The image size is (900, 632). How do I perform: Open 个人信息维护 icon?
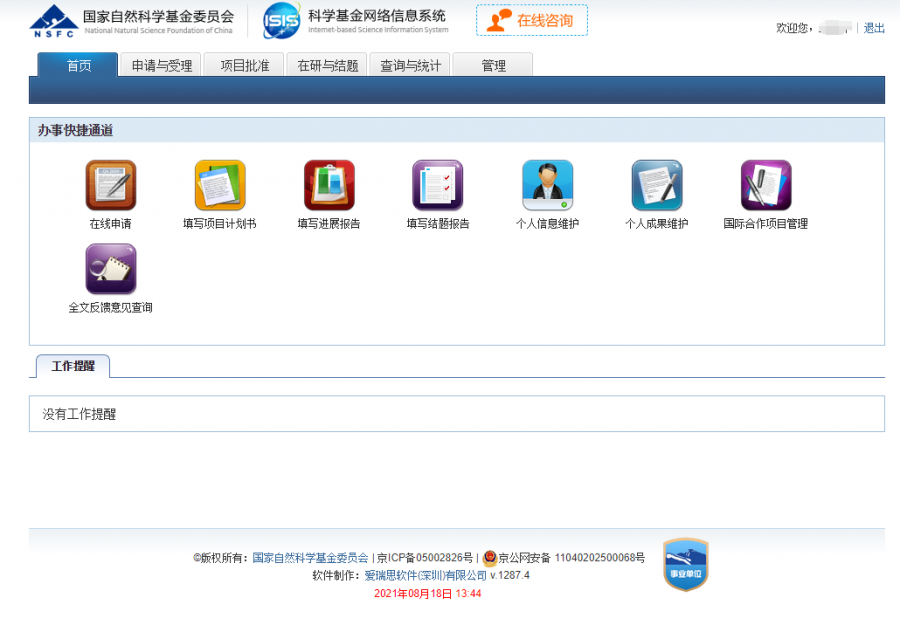click(547, 185)
